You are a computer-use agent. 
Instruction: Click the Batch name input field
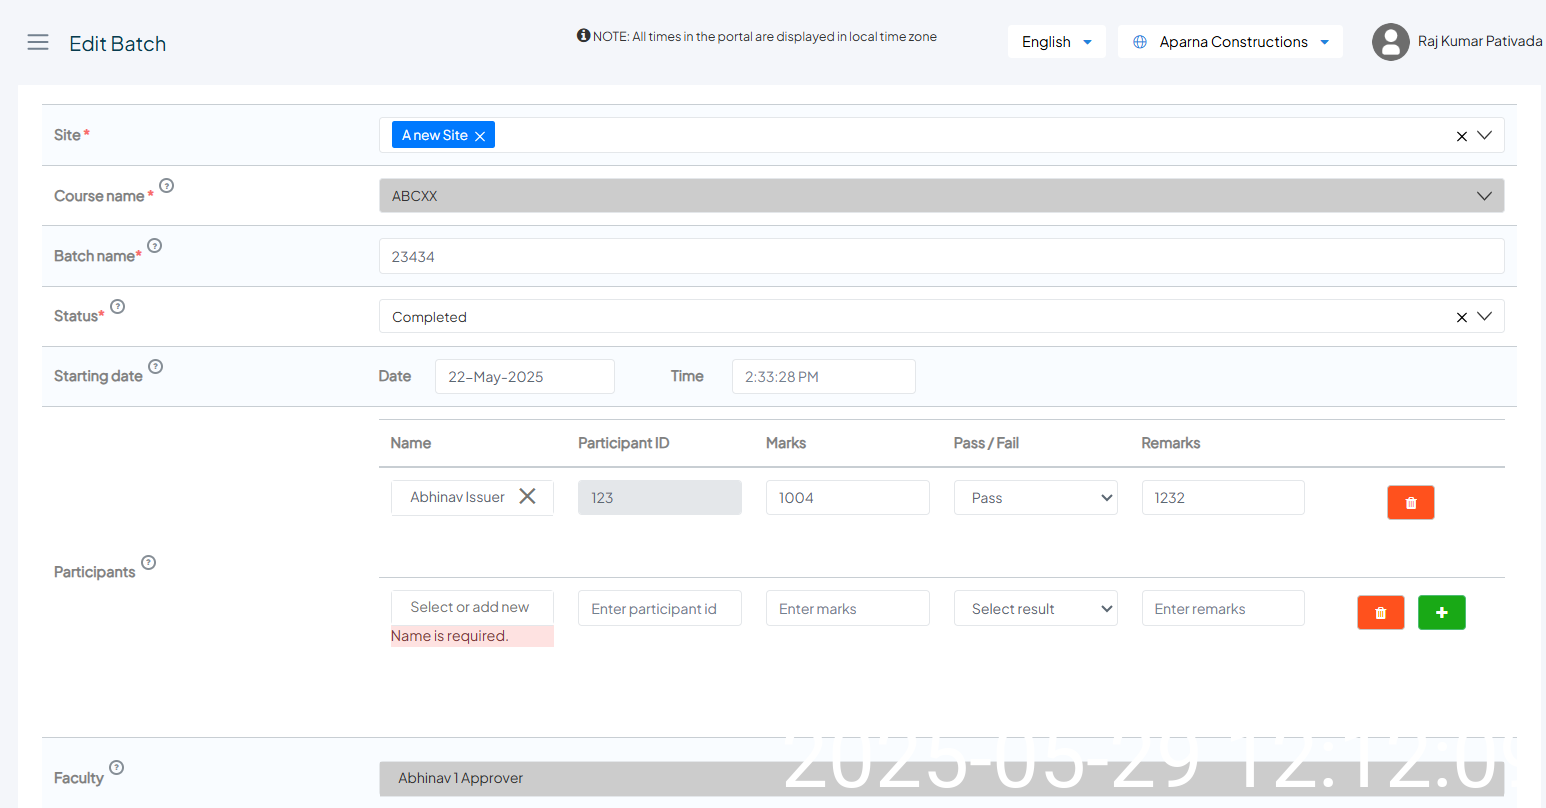click(x=940, y=256)
